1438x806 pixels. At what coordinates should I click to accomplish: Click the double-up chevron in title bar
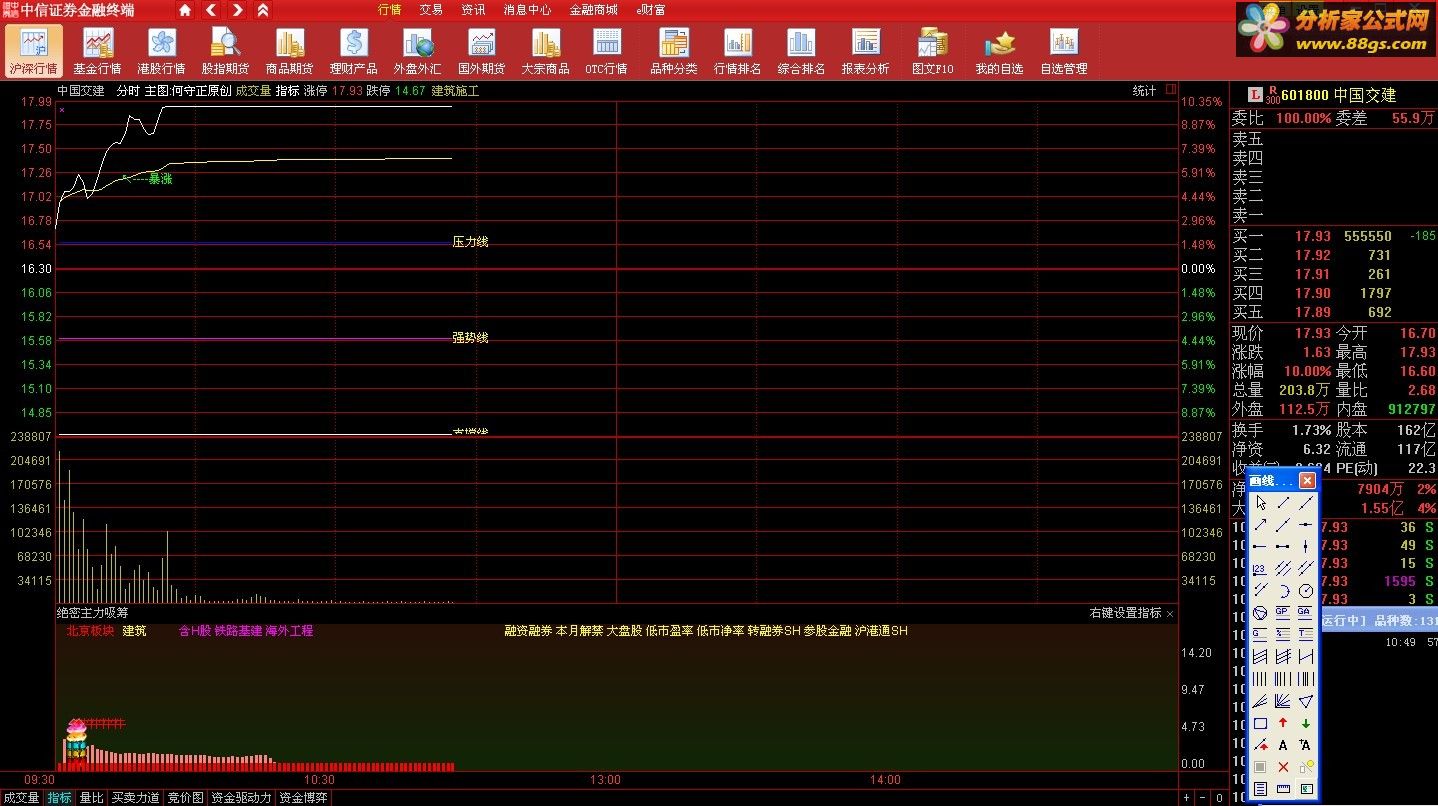(263, 10)
